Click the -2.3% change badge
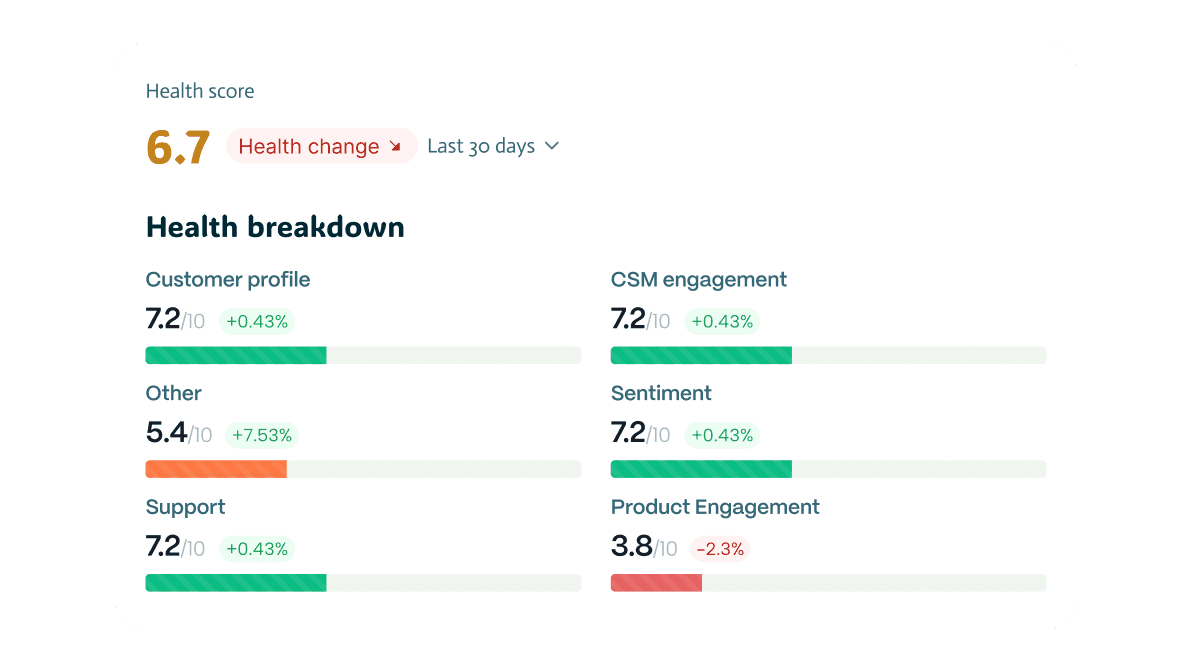 tap(720, 549)
